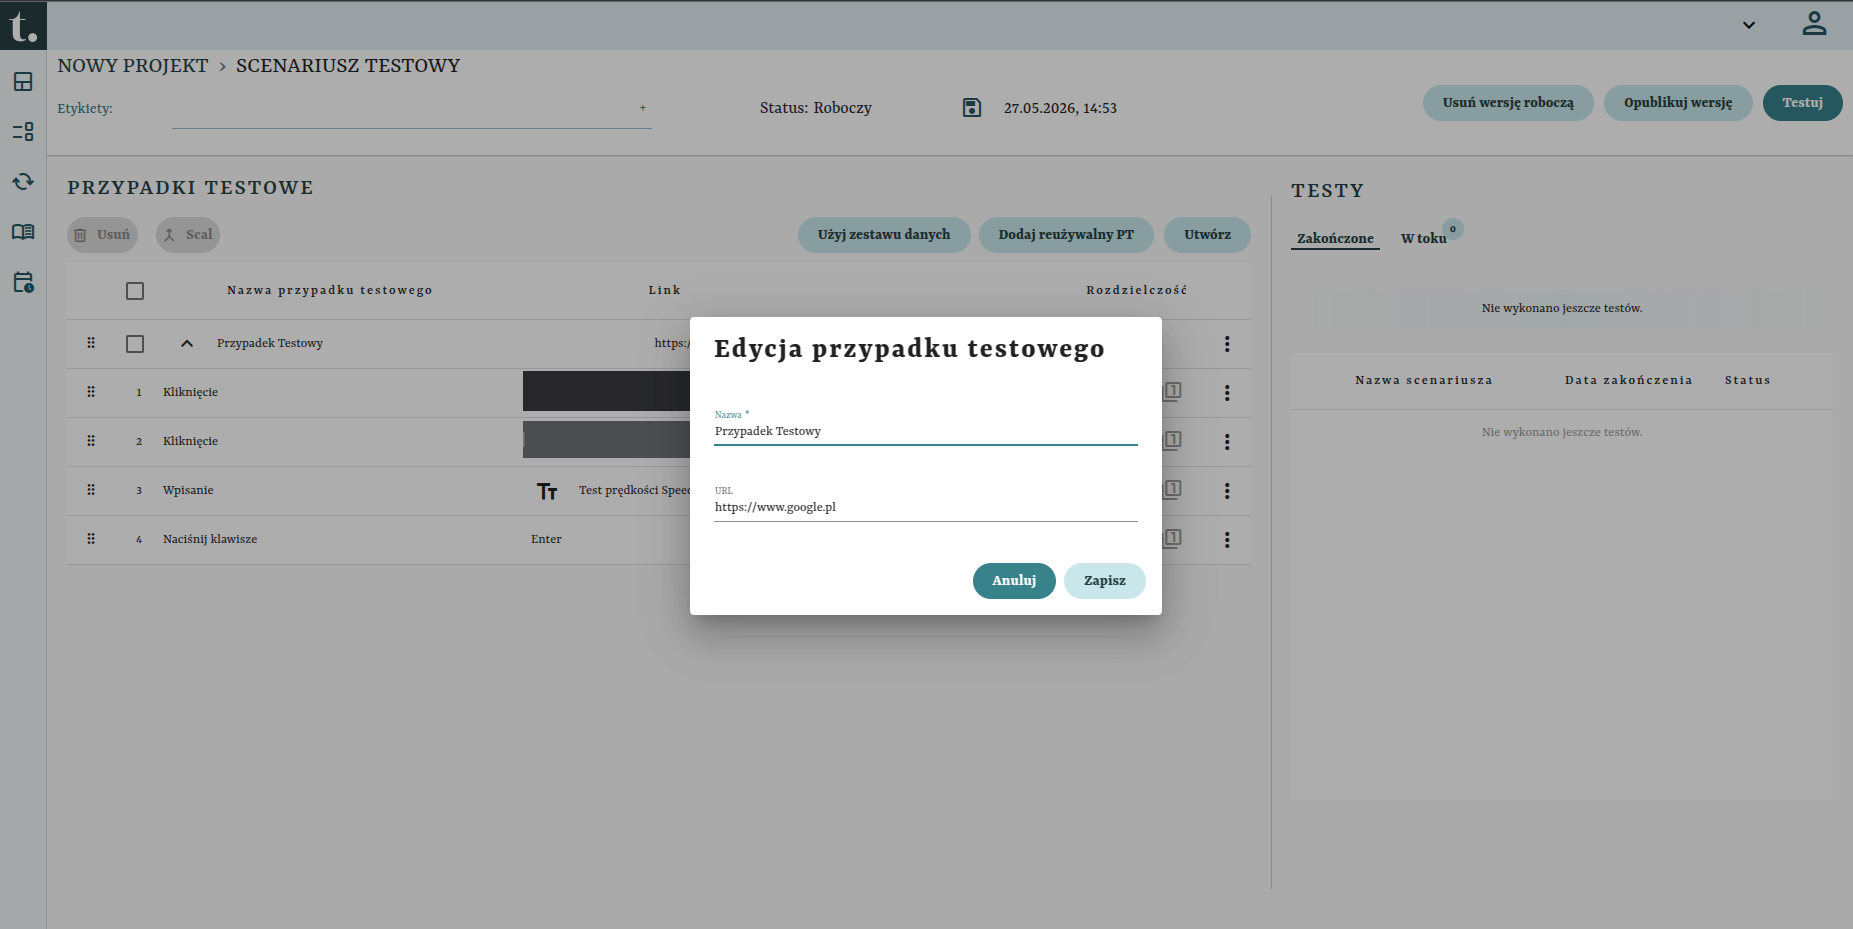Add a label with Etykiety plus sign

point(642,108)
